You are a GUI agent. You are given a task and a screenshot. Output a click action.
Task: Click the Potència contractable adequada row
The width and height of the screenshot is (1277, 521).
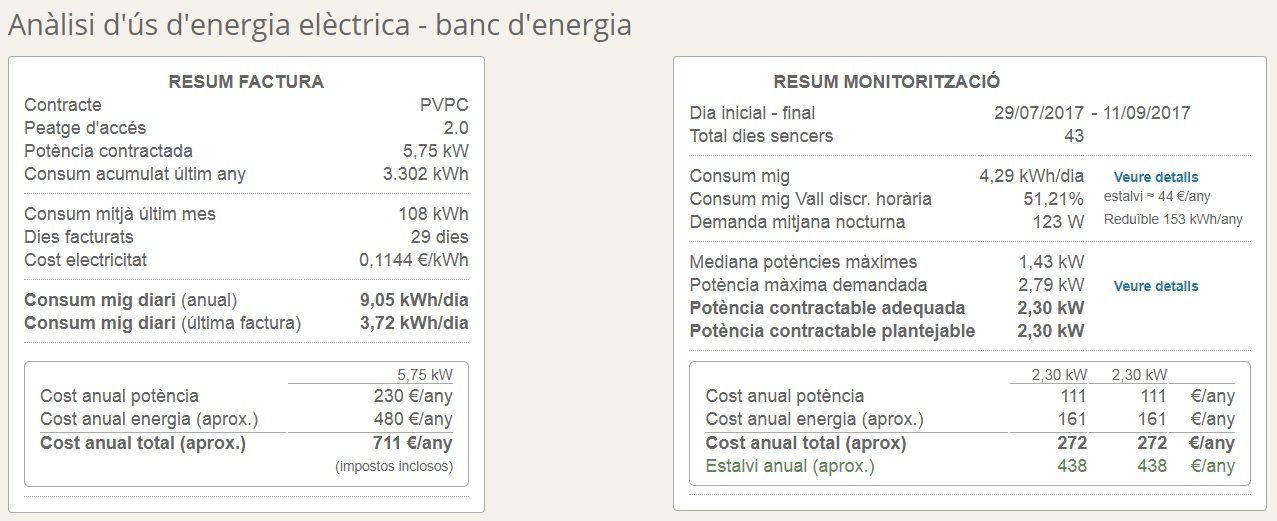(887, 308)
